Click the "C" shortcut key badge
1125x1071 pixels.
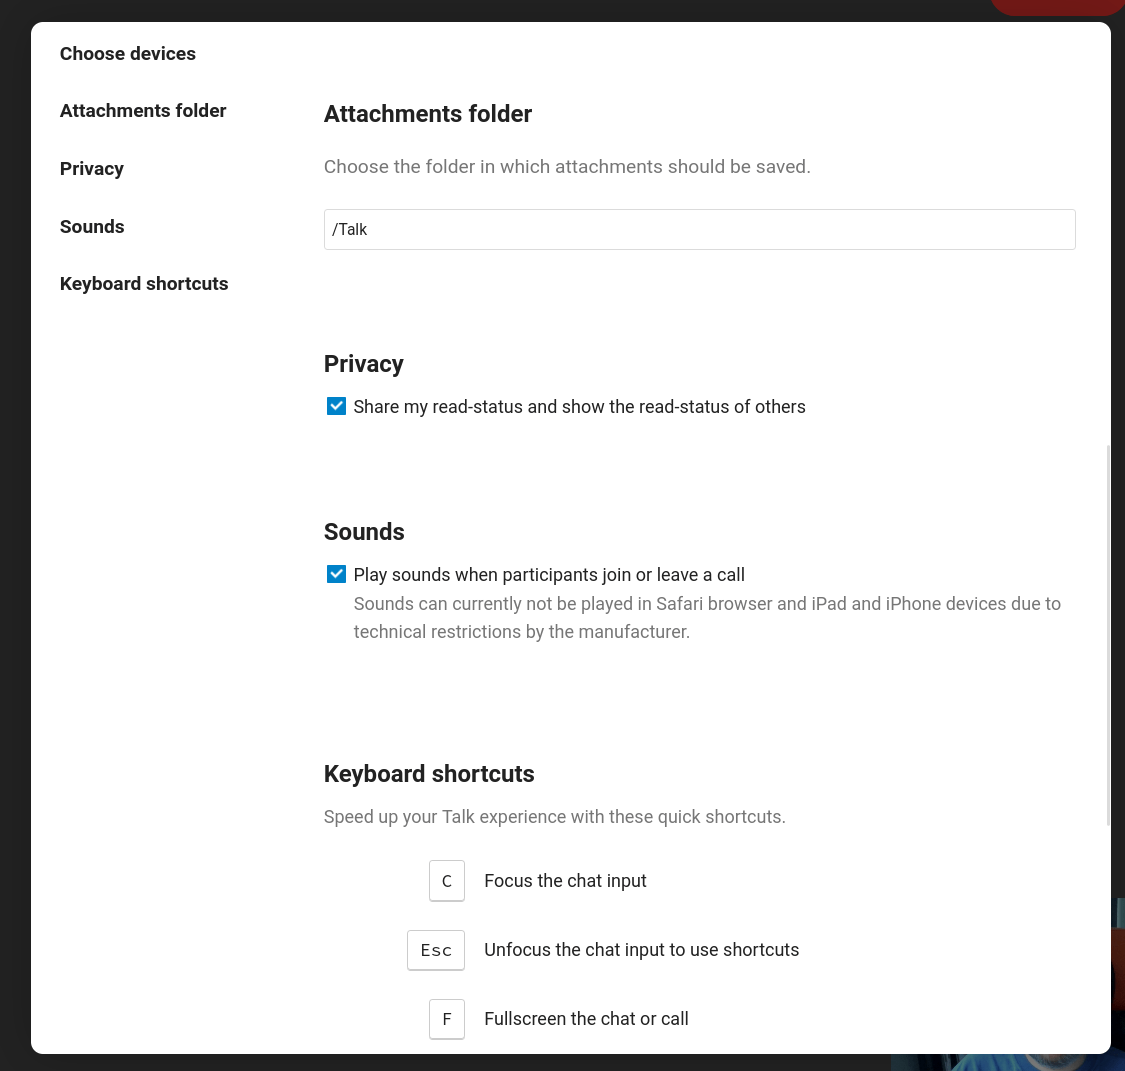coord(447,880)
